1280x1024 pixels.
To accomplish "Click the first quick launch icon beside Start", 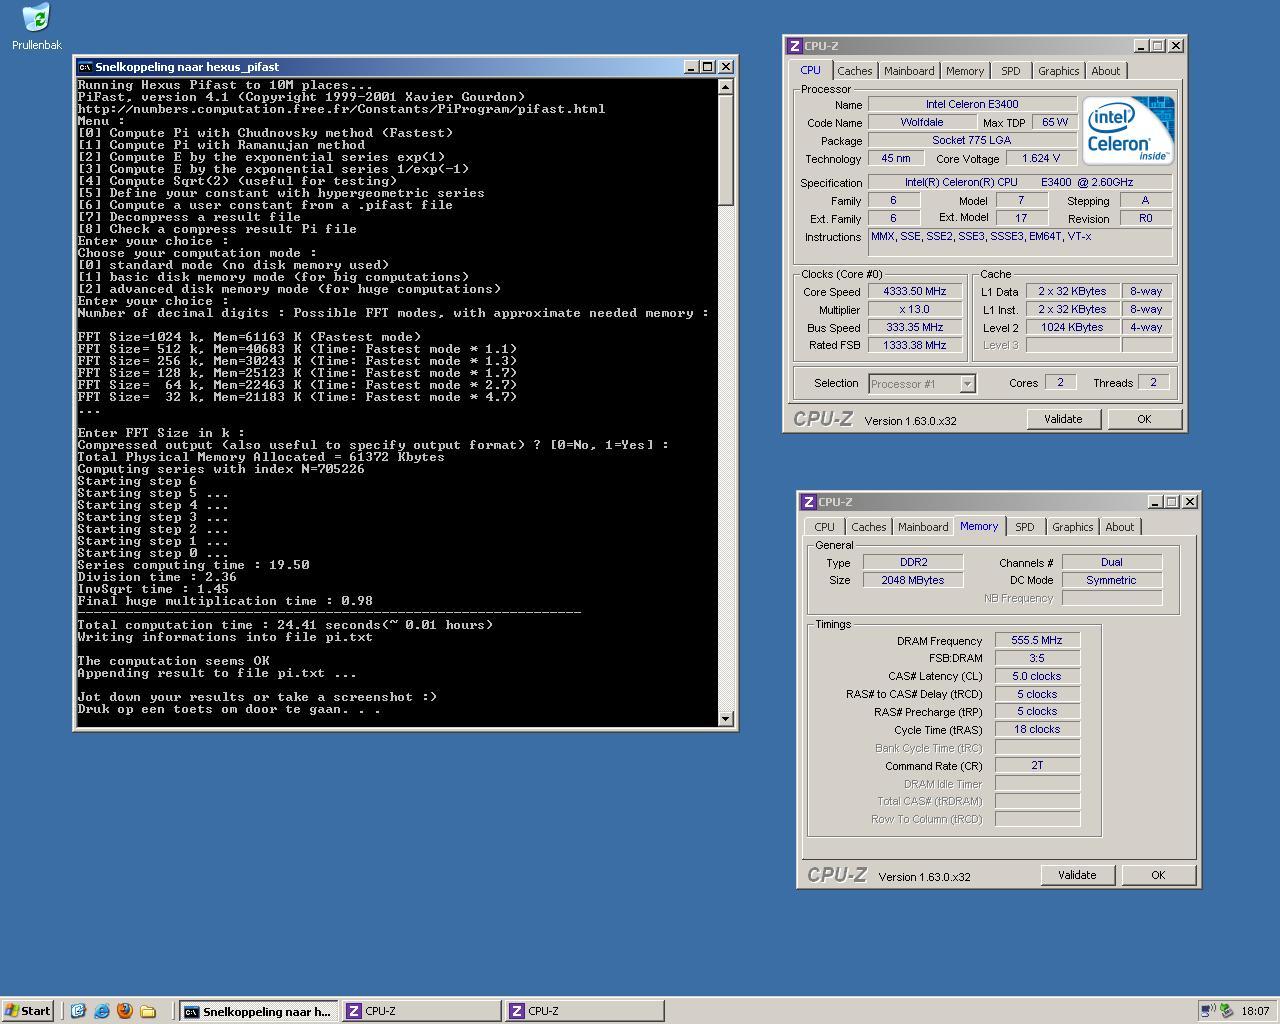I will pyautogui.click(x=79, y=1011).
